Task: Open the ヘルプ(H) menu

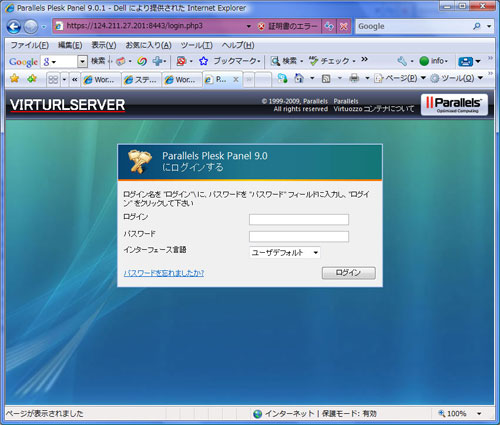Action: coord(238,45)
